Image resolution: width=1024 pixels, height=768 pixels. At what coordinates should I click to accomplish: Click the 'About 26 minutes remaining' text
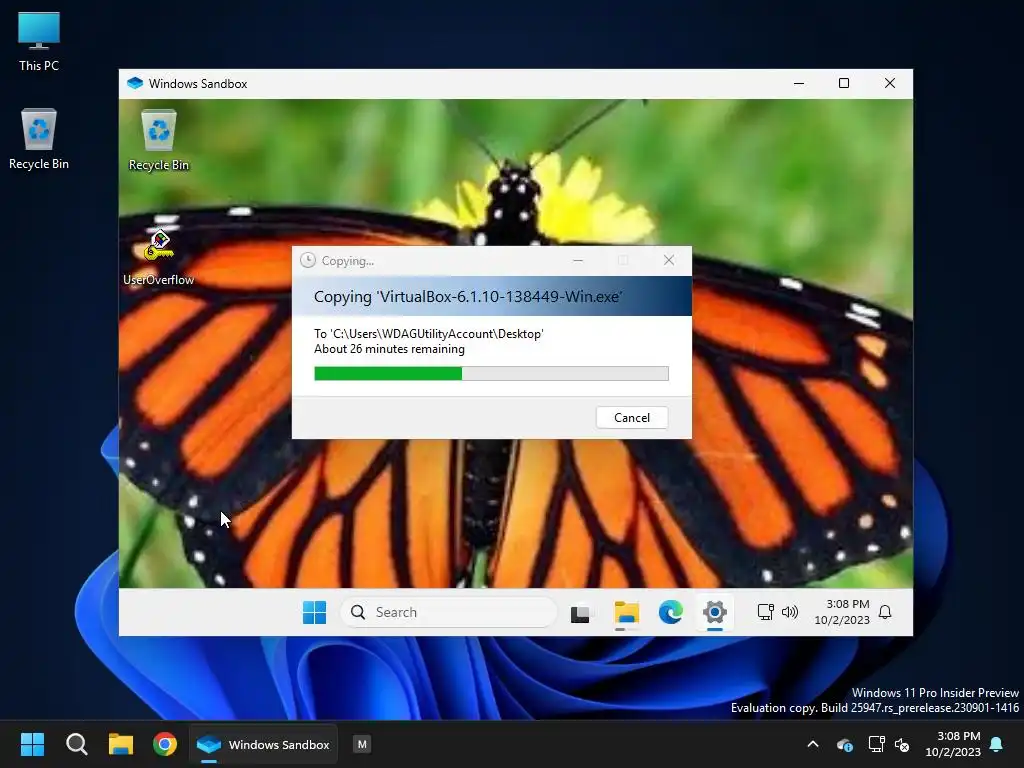tap(389, 349)
